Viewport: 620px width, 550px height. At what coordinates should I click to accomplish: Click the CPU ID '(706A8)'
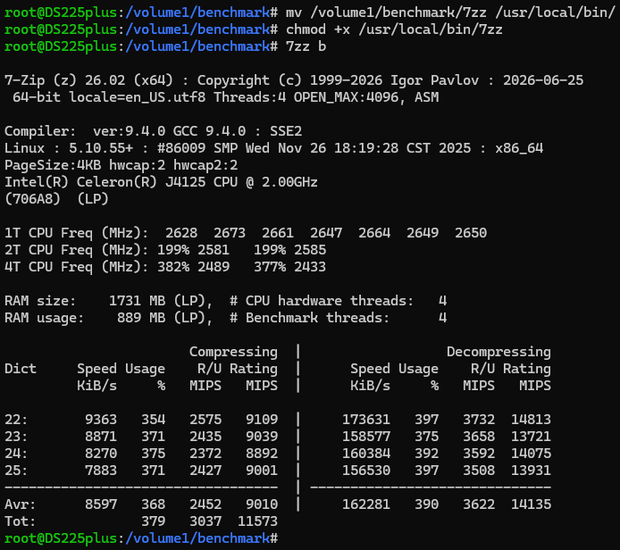32,199
